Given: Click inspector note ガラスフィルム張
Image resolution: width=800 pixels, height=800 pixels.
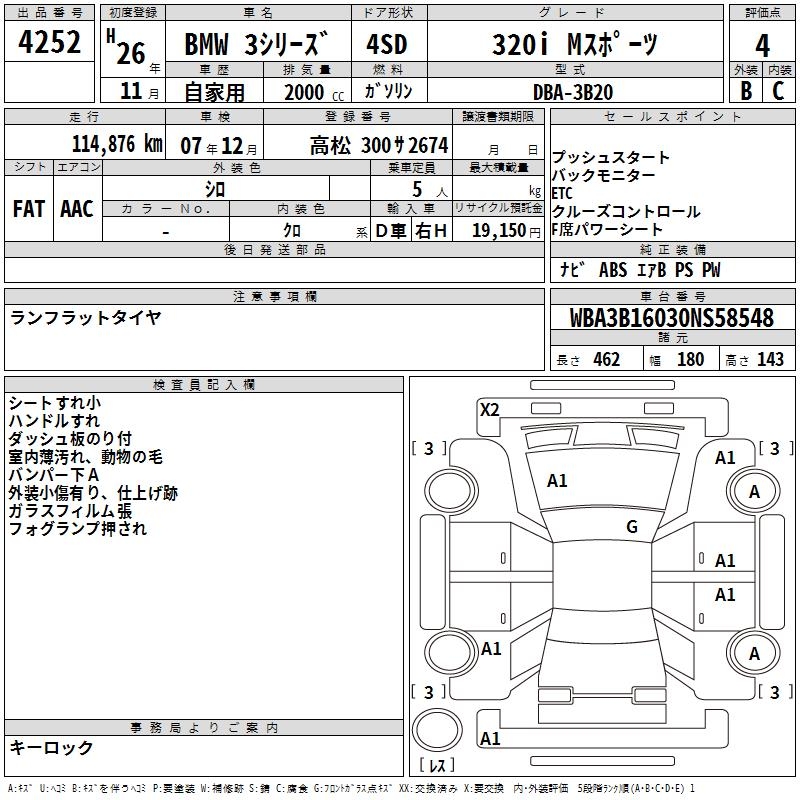Looking at the screenshot, I should tap(70, 511).
